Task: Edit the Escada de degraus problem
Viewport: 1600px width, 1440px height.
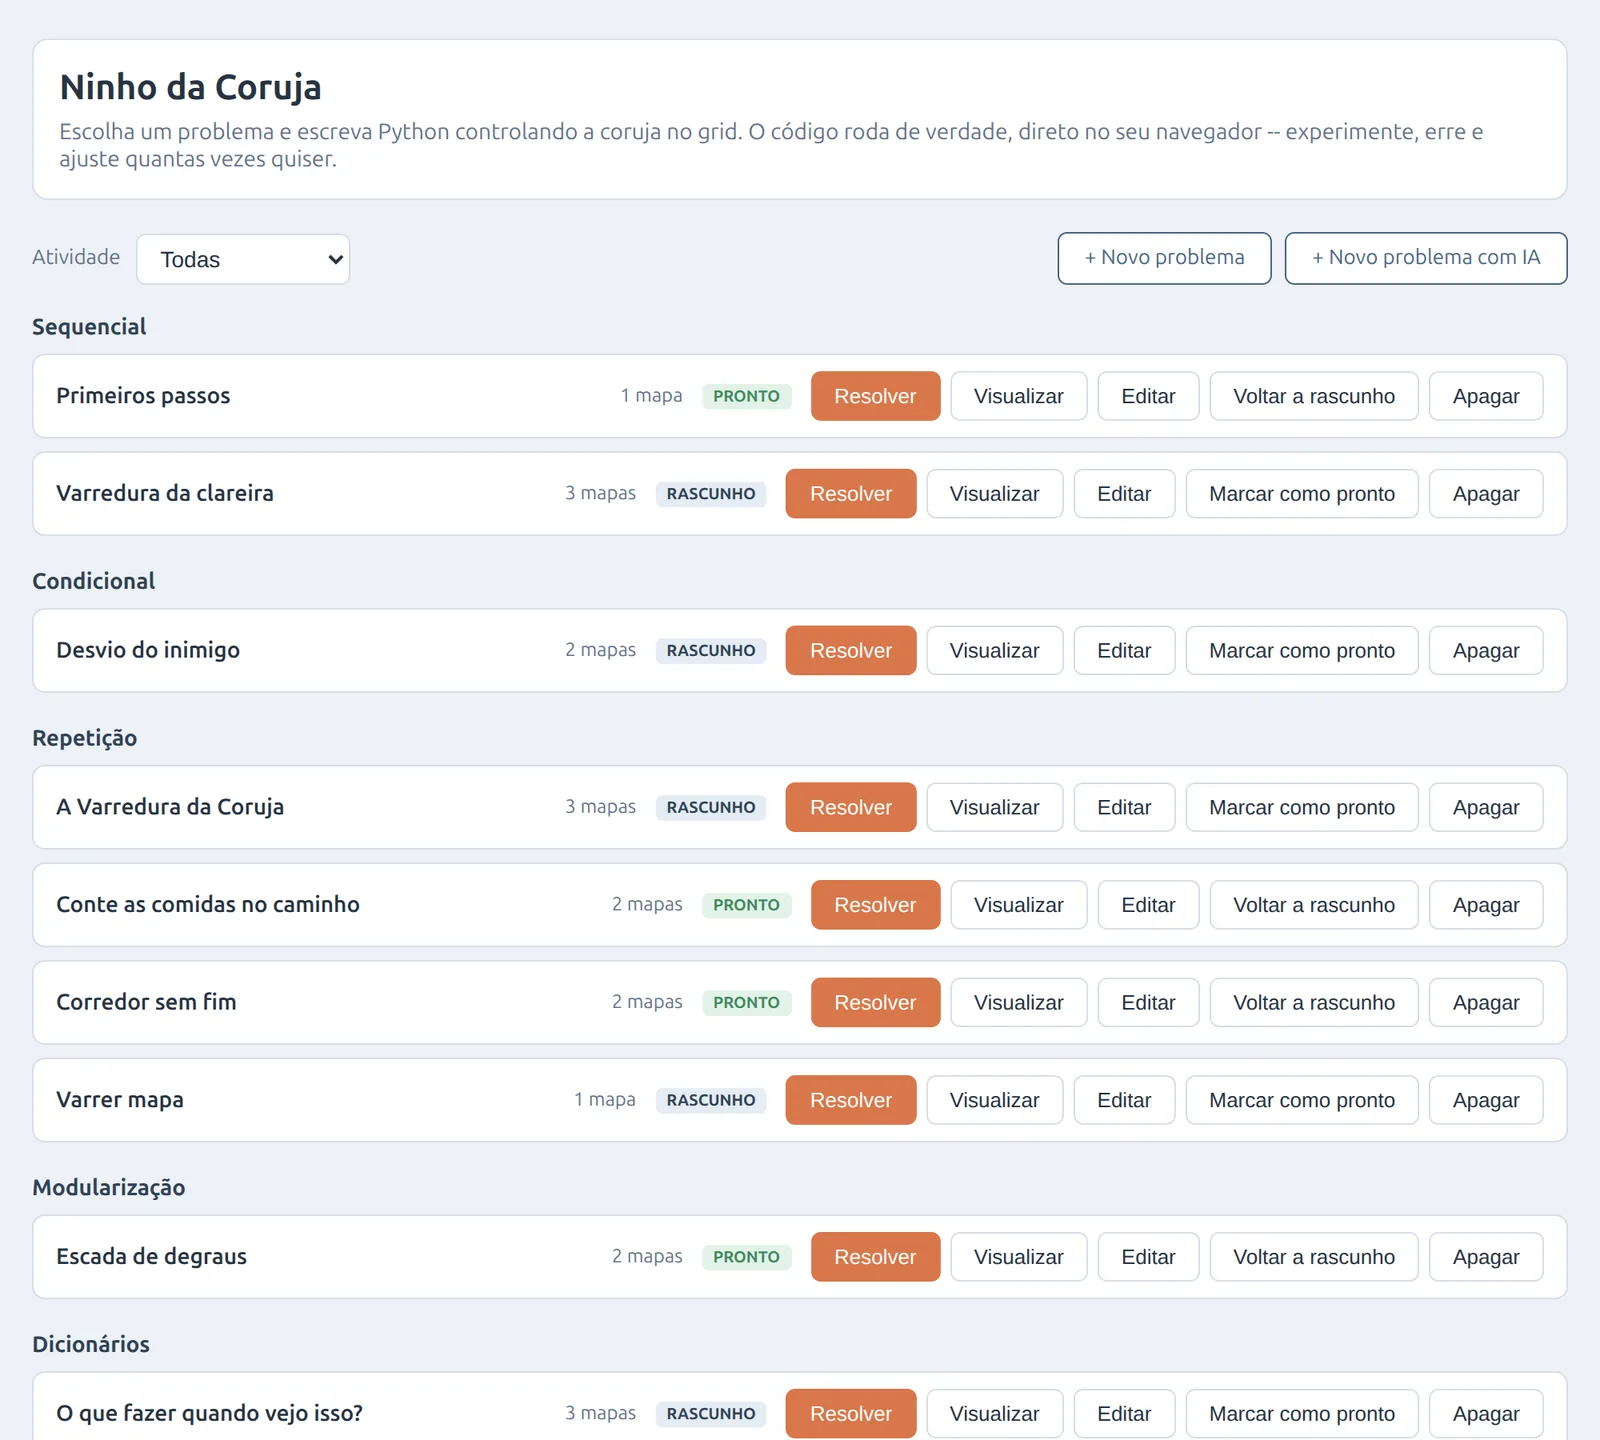Action: tap(1148, 1257)
